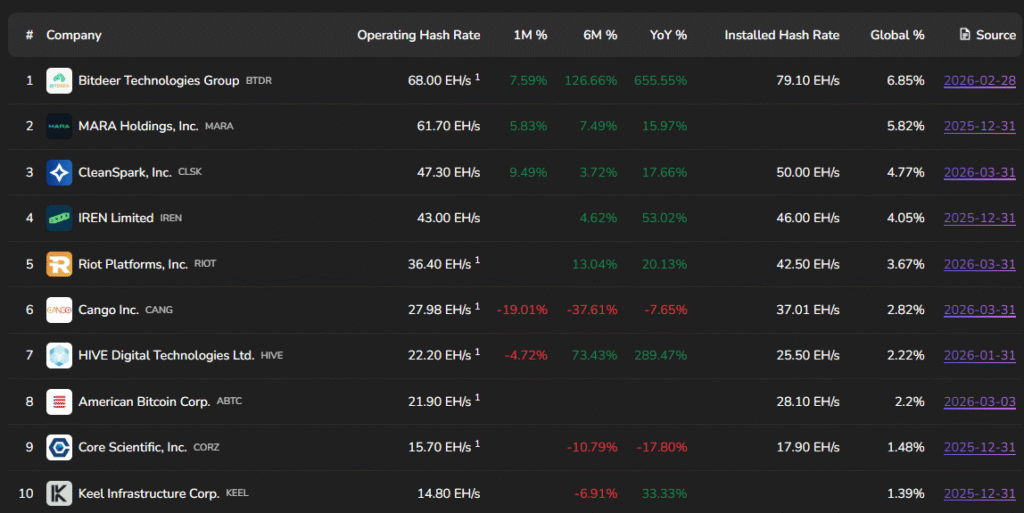Image resolution: width=1024 pixels, height=513 pixels.
Task: Click the HIVE Digital Technologies logo icon
Action: [x=59, y=356]
